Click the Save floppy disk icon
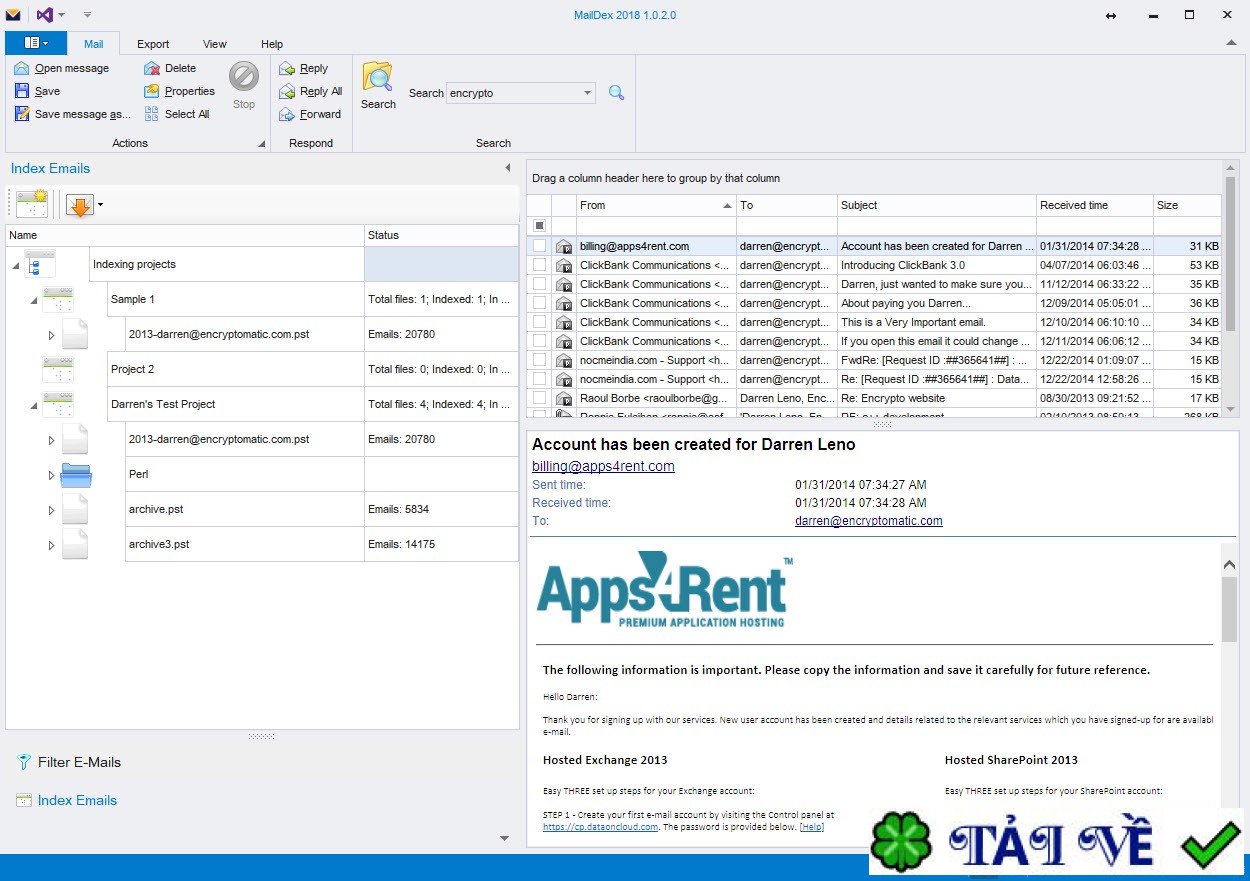The image size is (1250, 881). click(21, 91)
